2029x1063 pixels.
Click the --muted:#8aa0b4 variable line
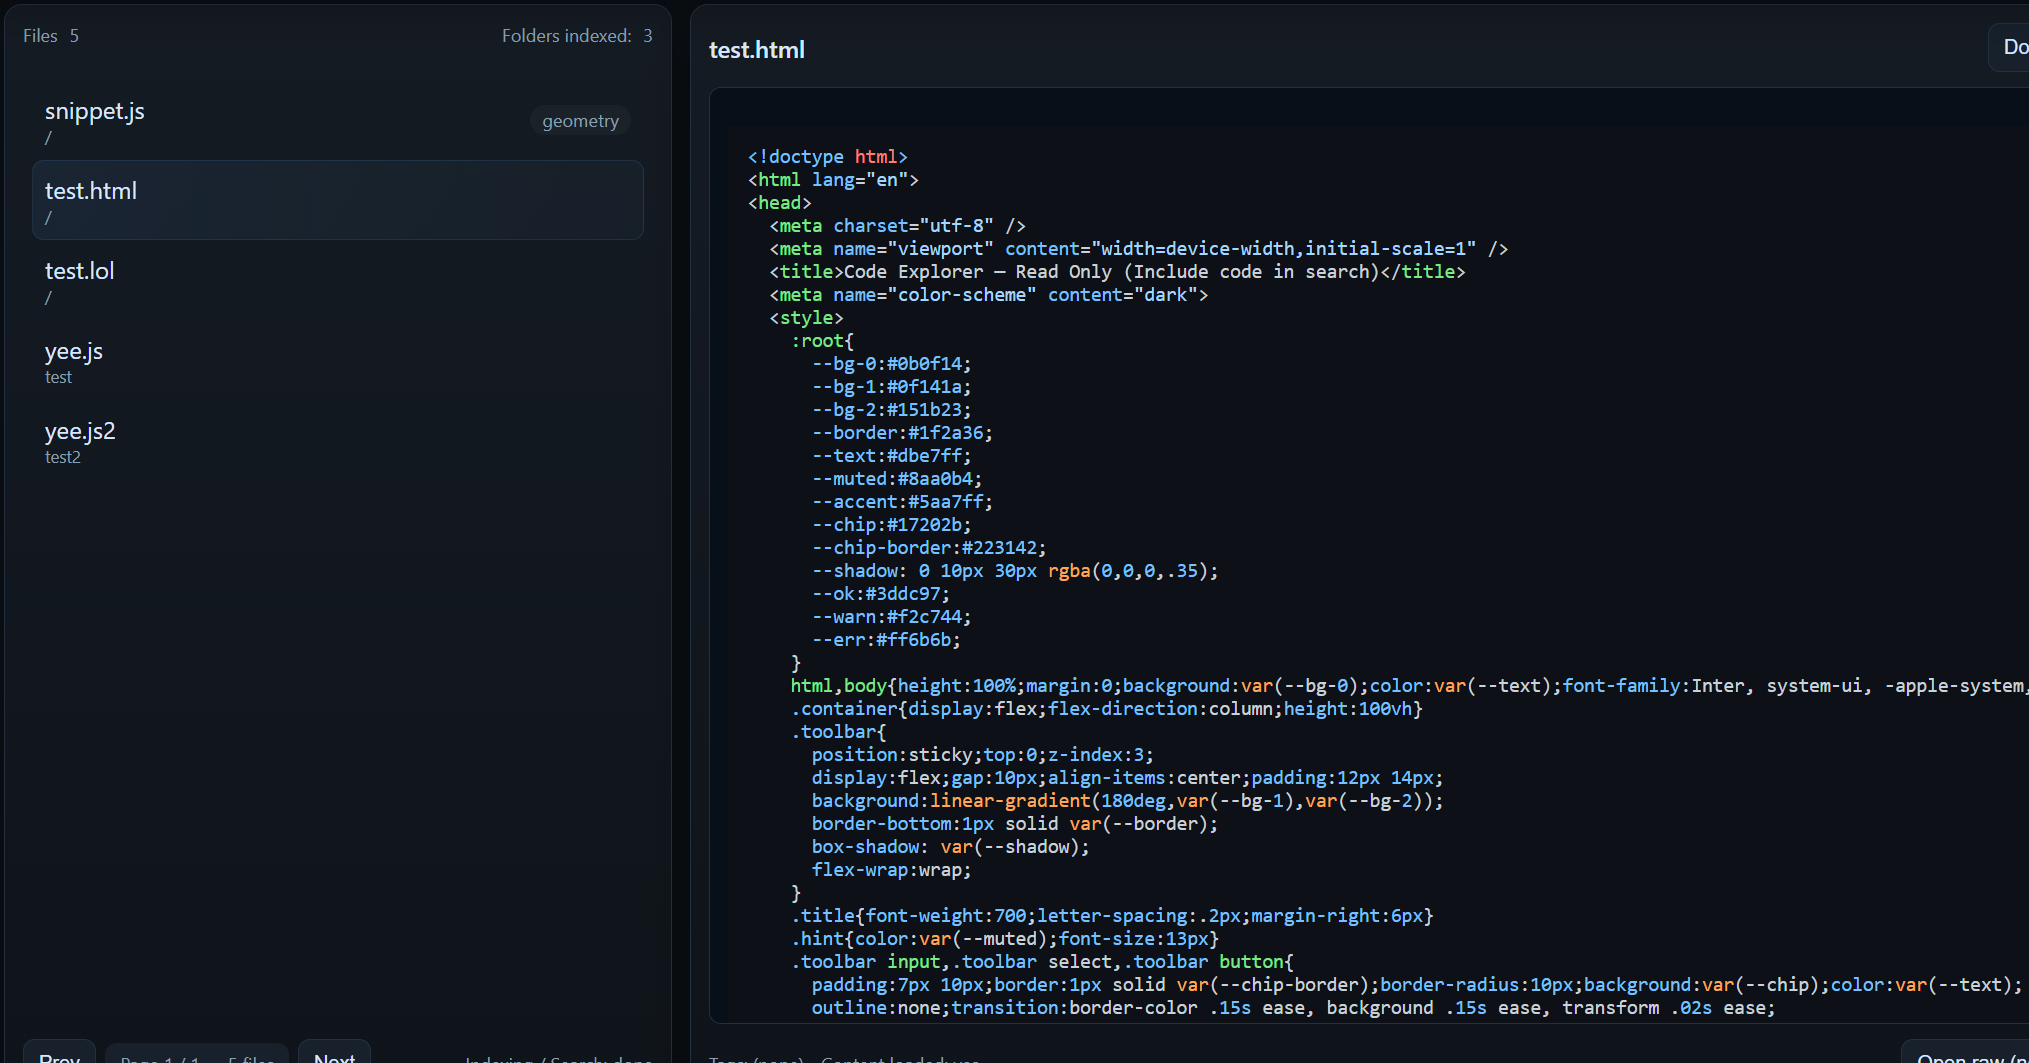pyautogui.click(x=897, y=479)
